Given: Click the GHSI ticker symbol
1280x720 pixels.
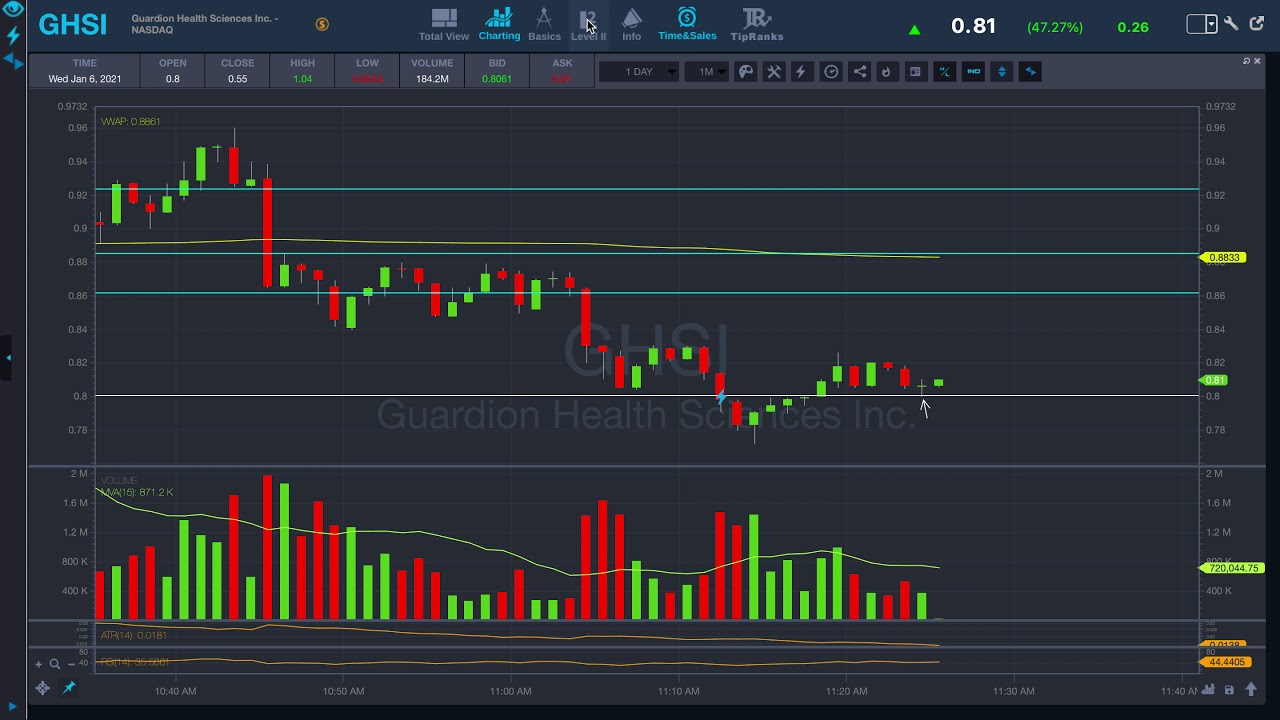Looking at the screenshot, I should point(72,25).
